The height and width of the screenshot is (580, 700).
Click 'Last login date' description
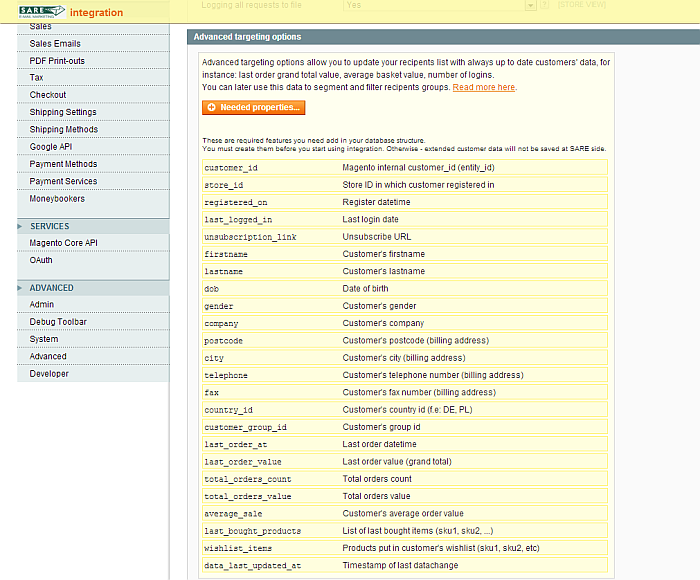(371, 219)
